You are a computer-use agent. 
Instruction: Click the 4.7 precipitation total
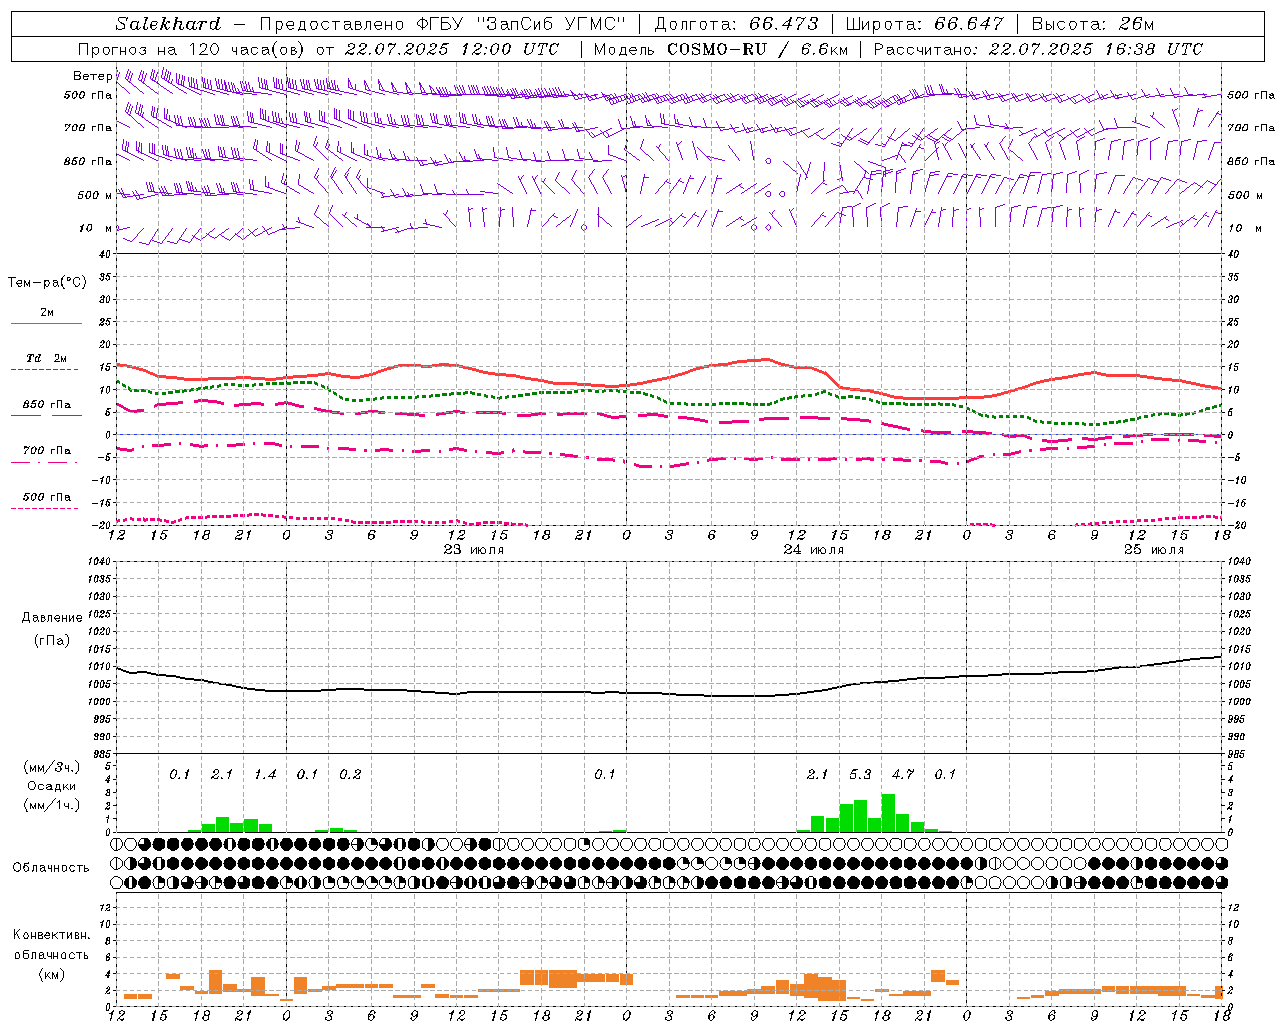pos(903,774)
